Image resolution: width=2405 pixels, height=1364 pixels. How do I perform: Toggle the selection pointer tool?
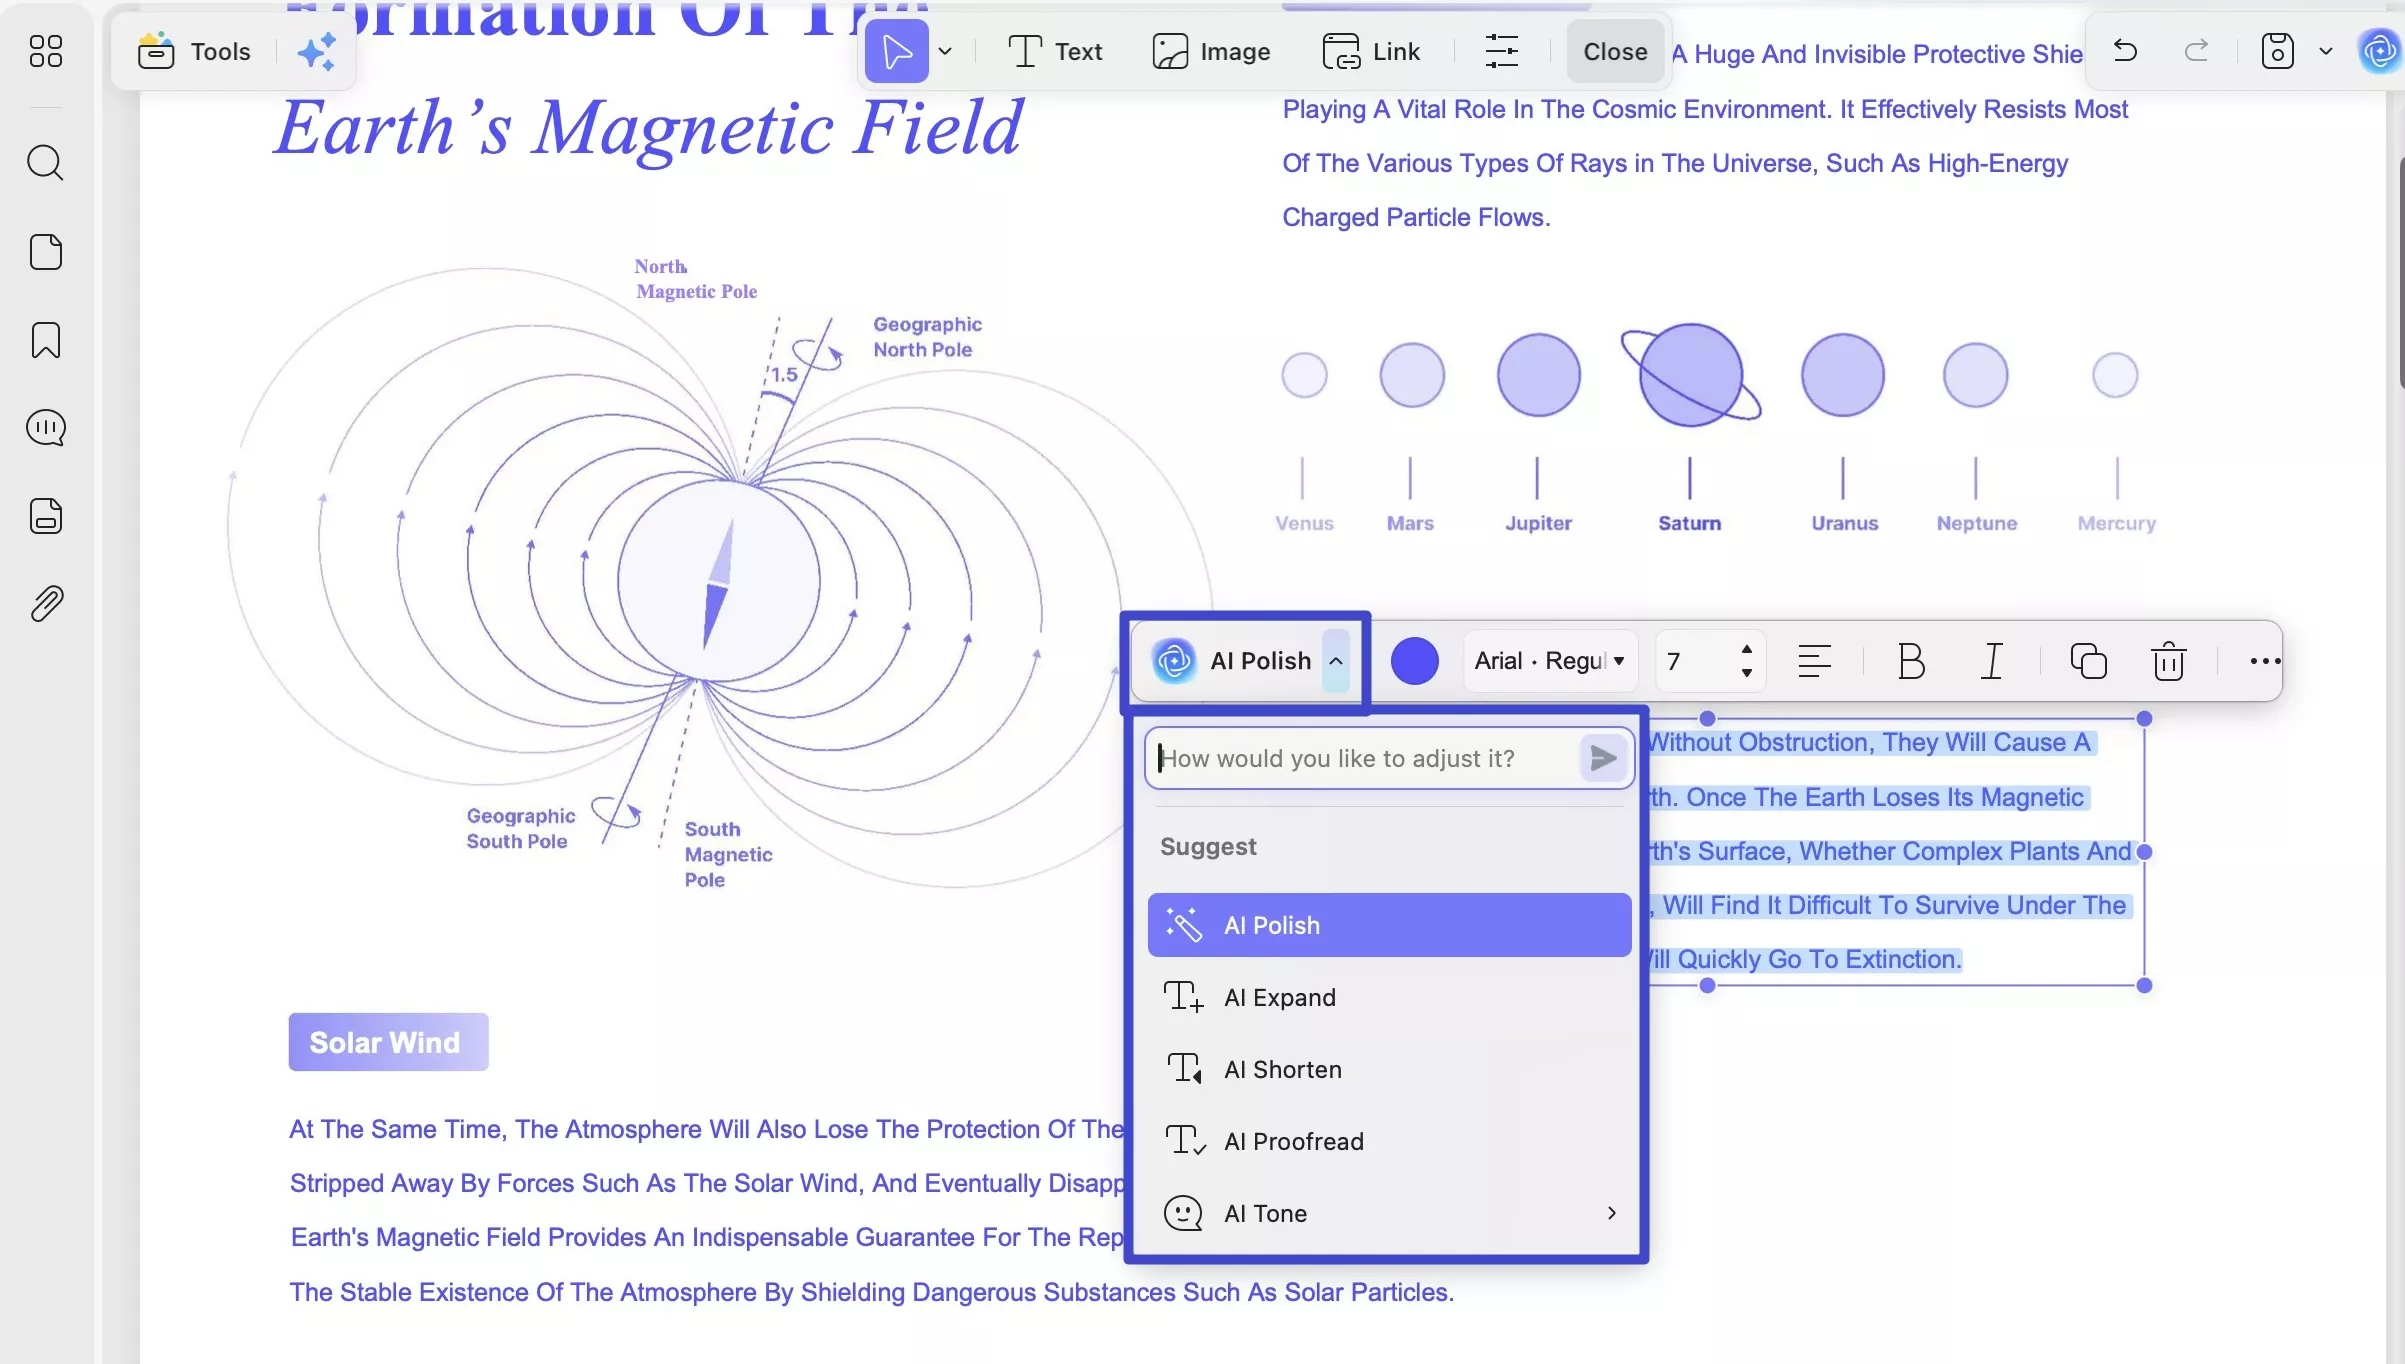896,51
